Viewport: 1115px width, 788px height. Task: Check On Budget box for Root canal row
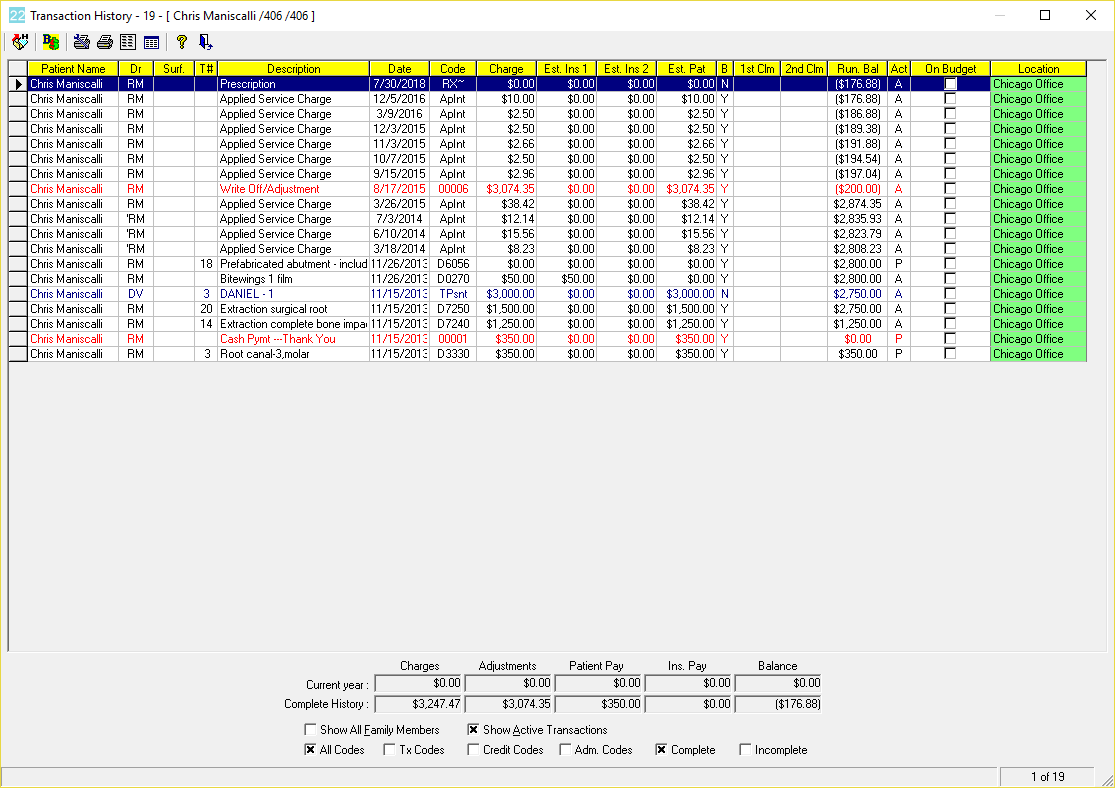pos(950,353)
